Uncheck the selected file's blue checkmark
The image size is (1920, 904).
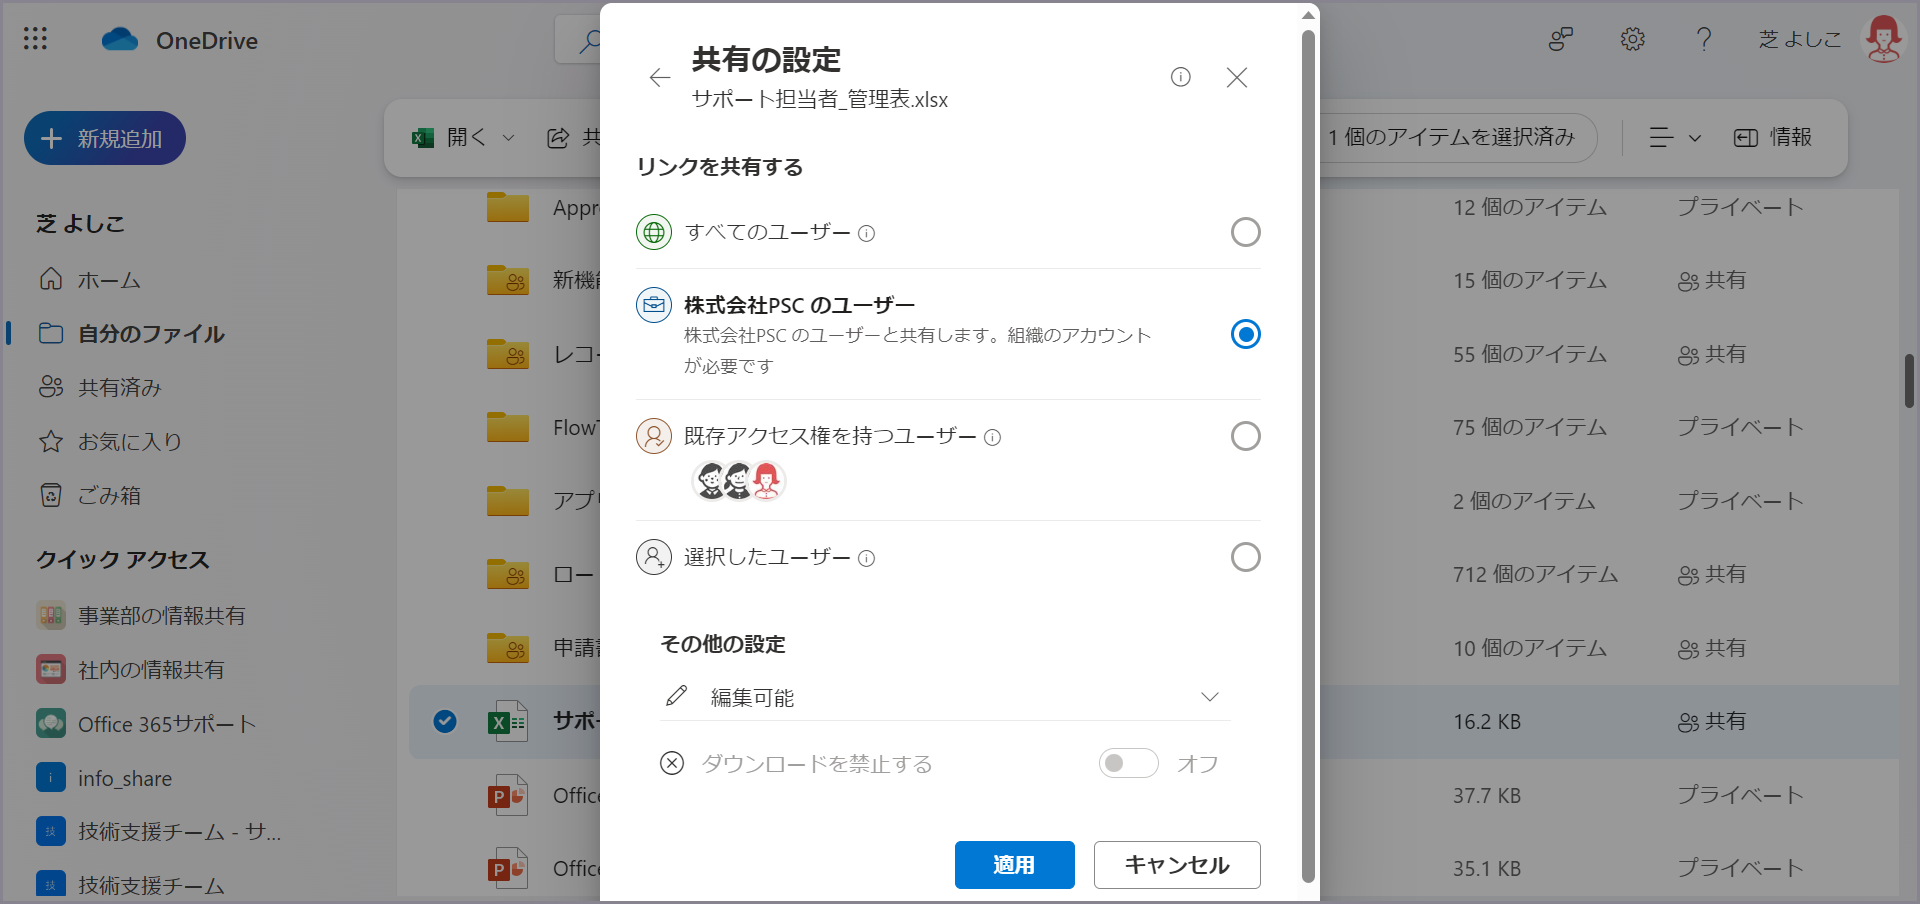coord(445,721)
